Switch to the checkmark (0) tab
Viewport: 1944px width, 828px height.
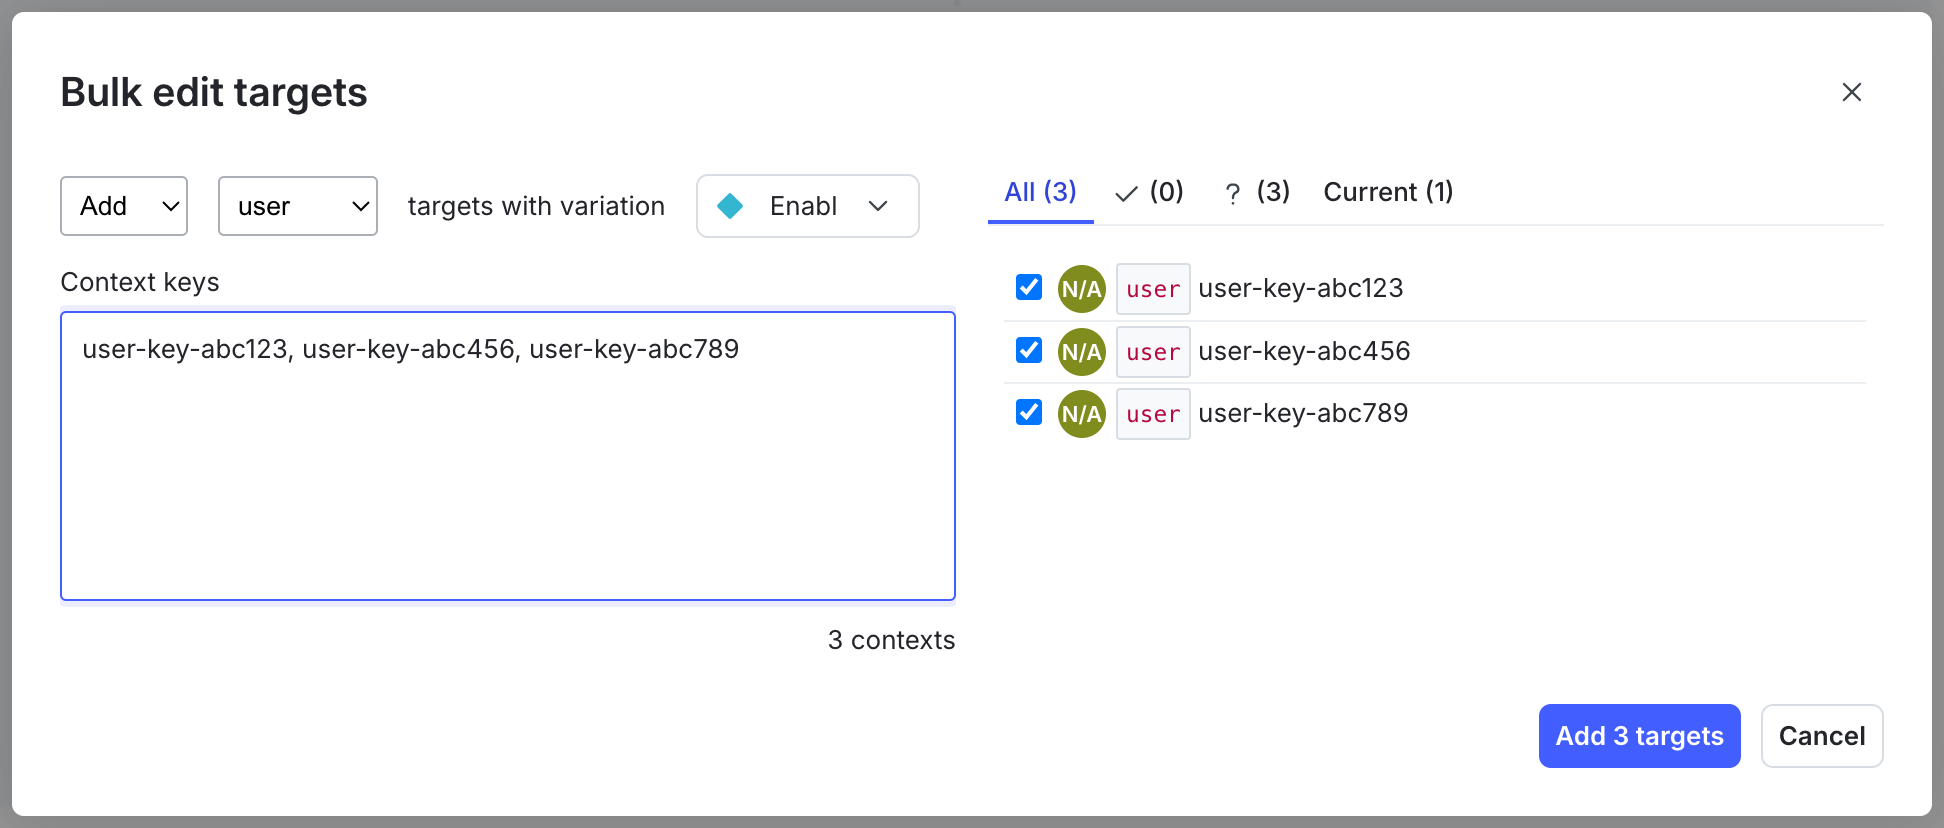coord(1149,192)
